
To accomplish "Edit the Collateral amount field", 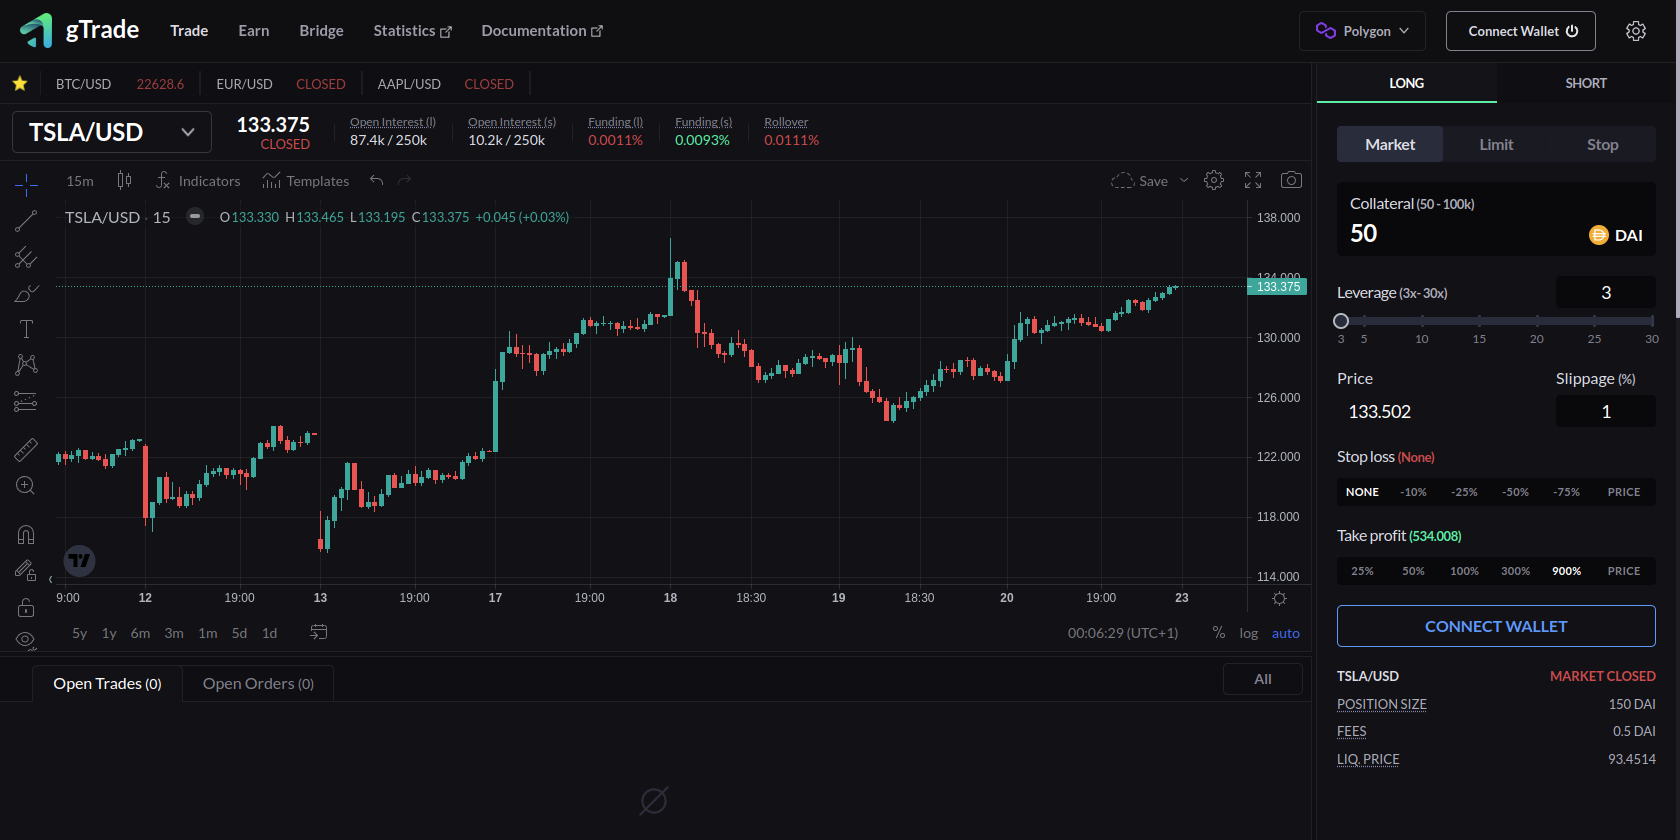I will (1496, 219).
